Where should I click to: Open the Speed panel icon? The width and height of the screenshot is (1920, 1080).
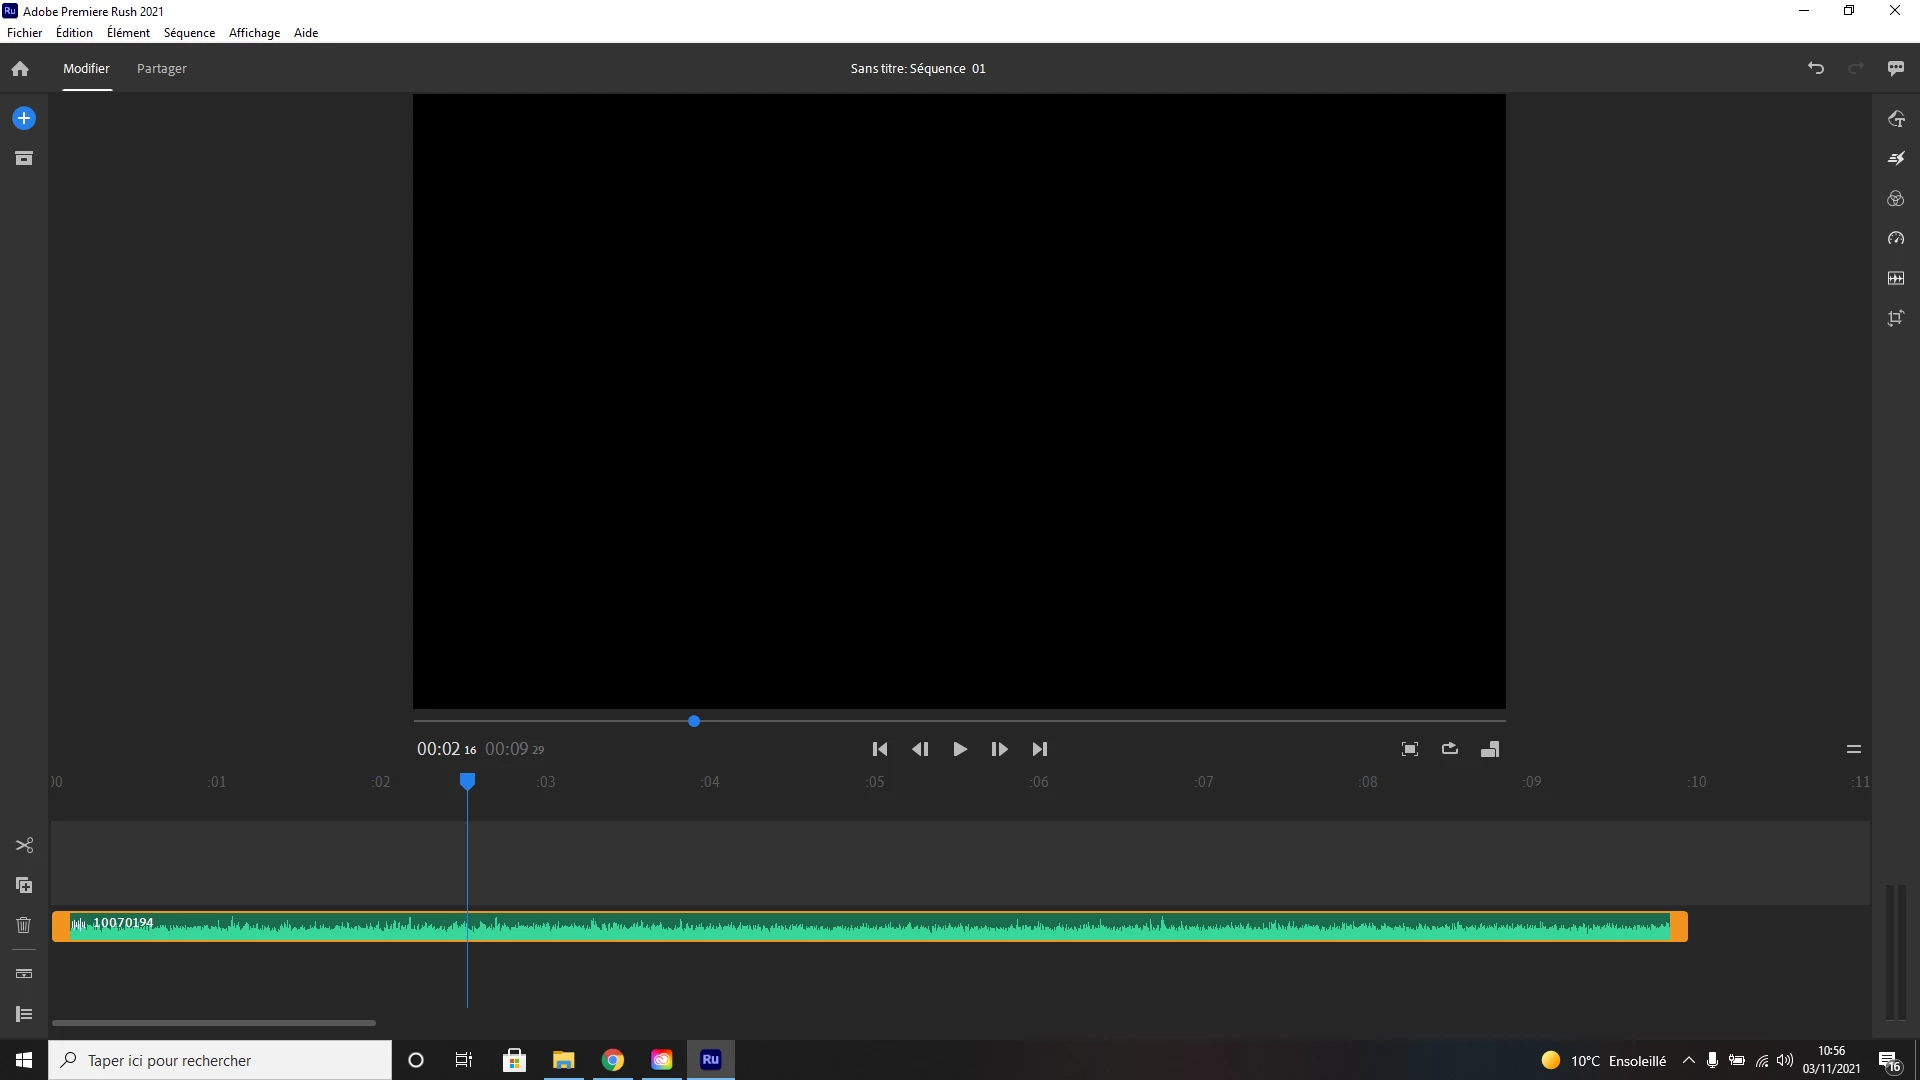coord(1895,238)
